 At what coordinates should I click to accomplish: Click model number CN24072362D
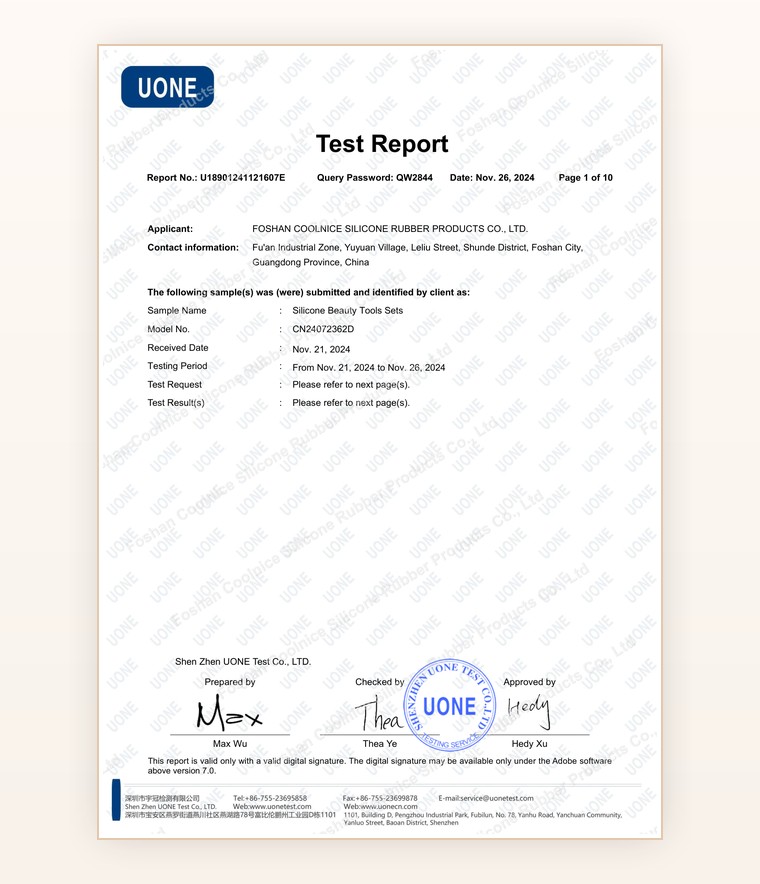click(x=323, y=329)
